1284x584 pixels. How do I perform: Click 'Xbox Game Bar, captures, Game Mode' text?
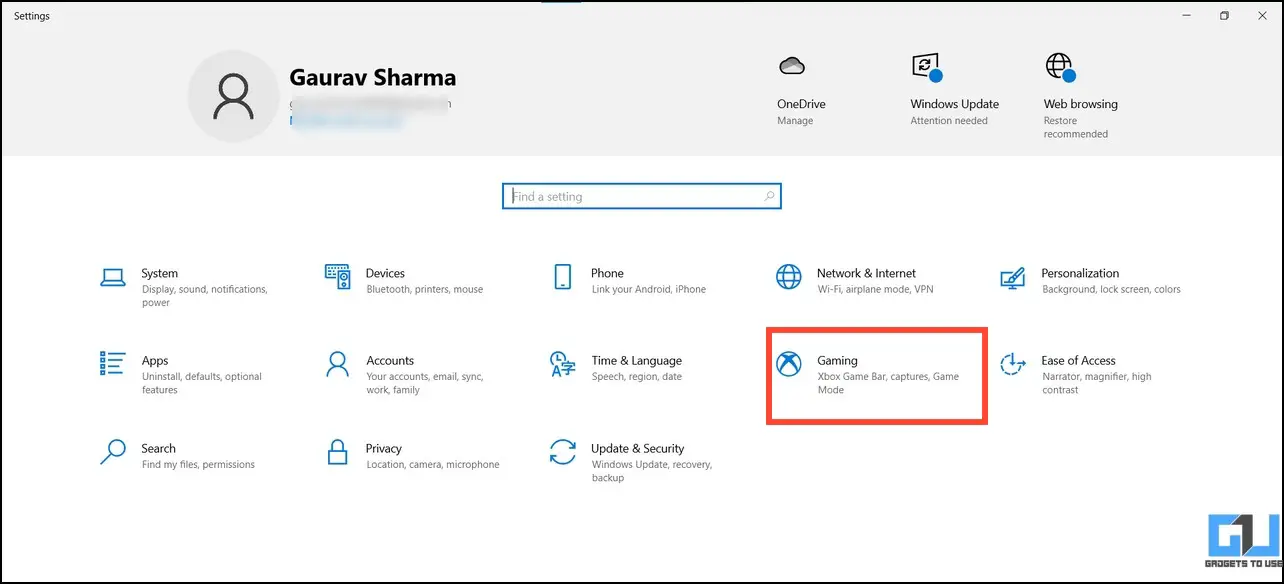tap(888, 383)
